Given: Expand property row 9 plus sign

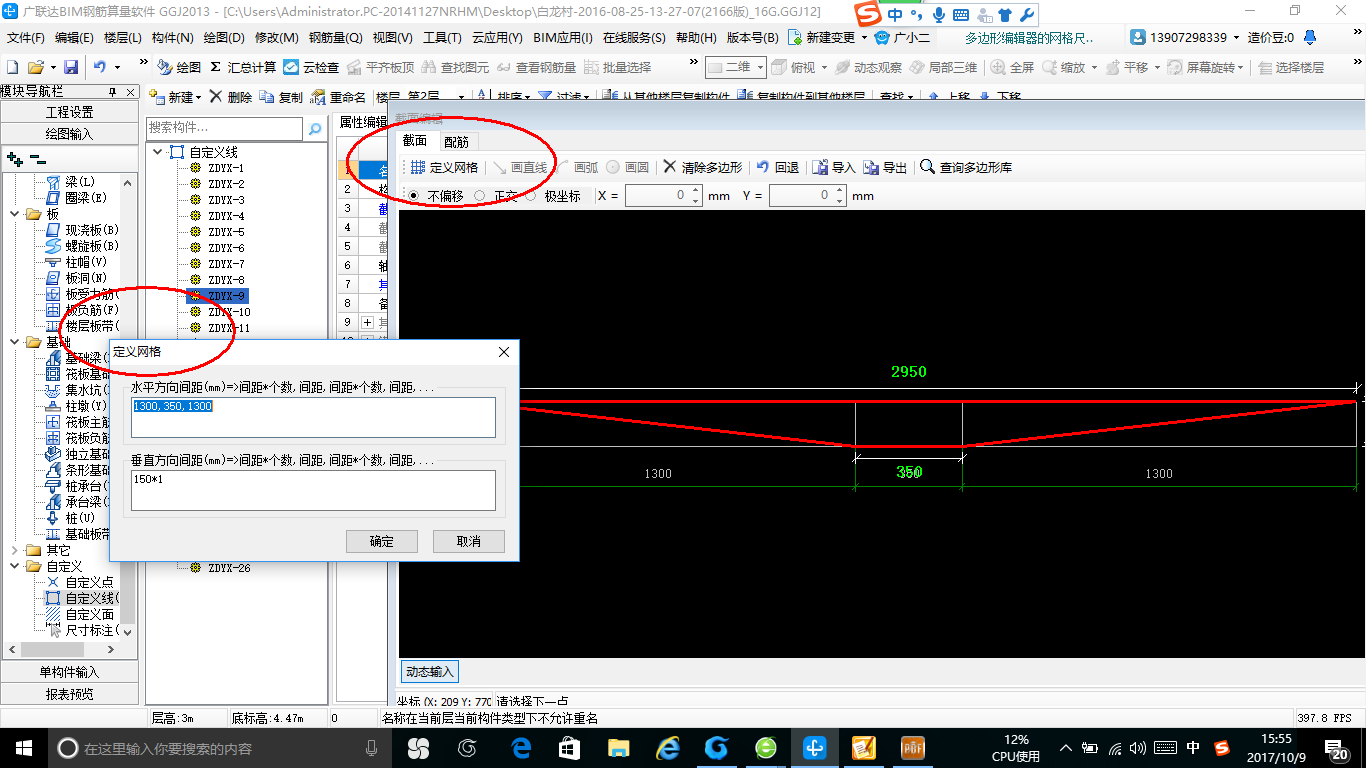Looking at the screenshot, I should click(367, 322).
